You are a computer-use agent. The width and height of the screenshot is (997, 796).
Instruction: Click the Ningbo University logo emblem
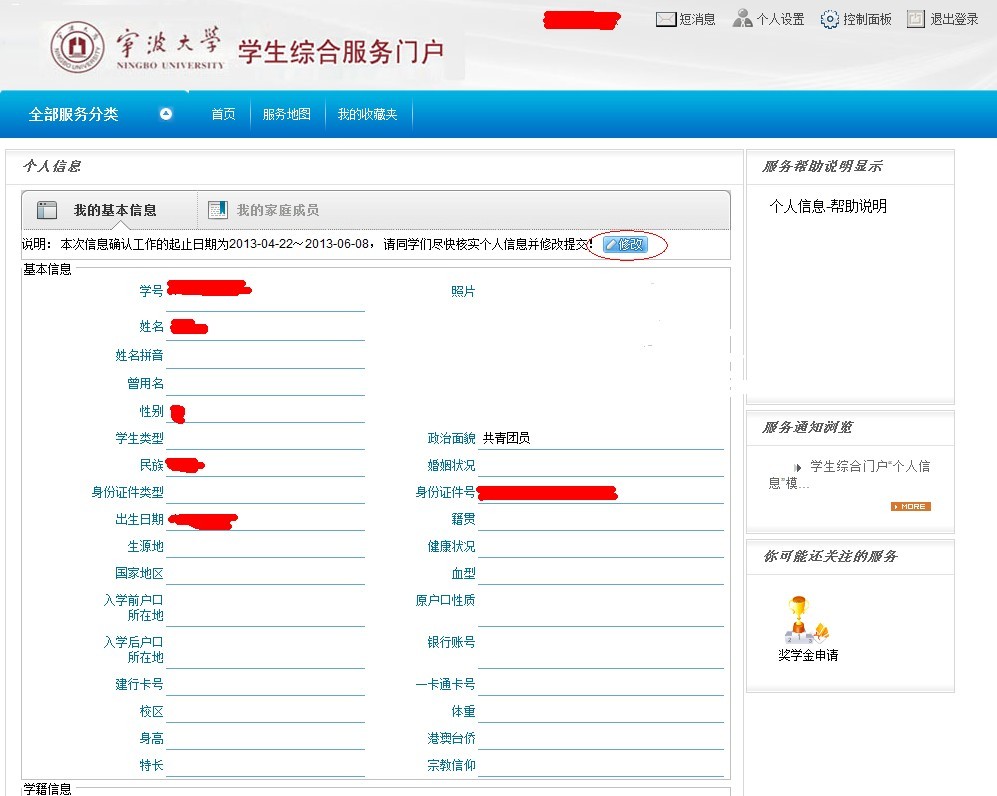pyautogui.click(x=78, y=46)
